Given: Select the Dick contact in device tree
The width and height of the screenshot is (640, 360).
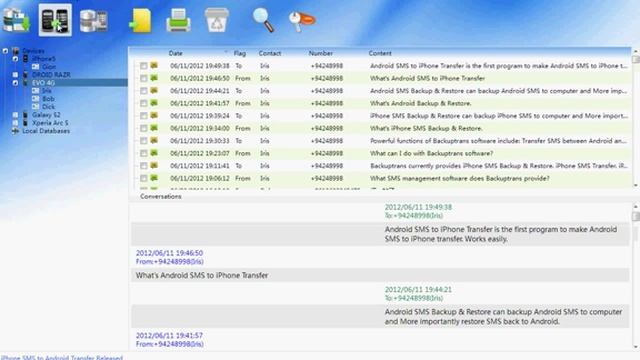Looking at the screenshot, I should pyautogui.click(x=48, y=107).
